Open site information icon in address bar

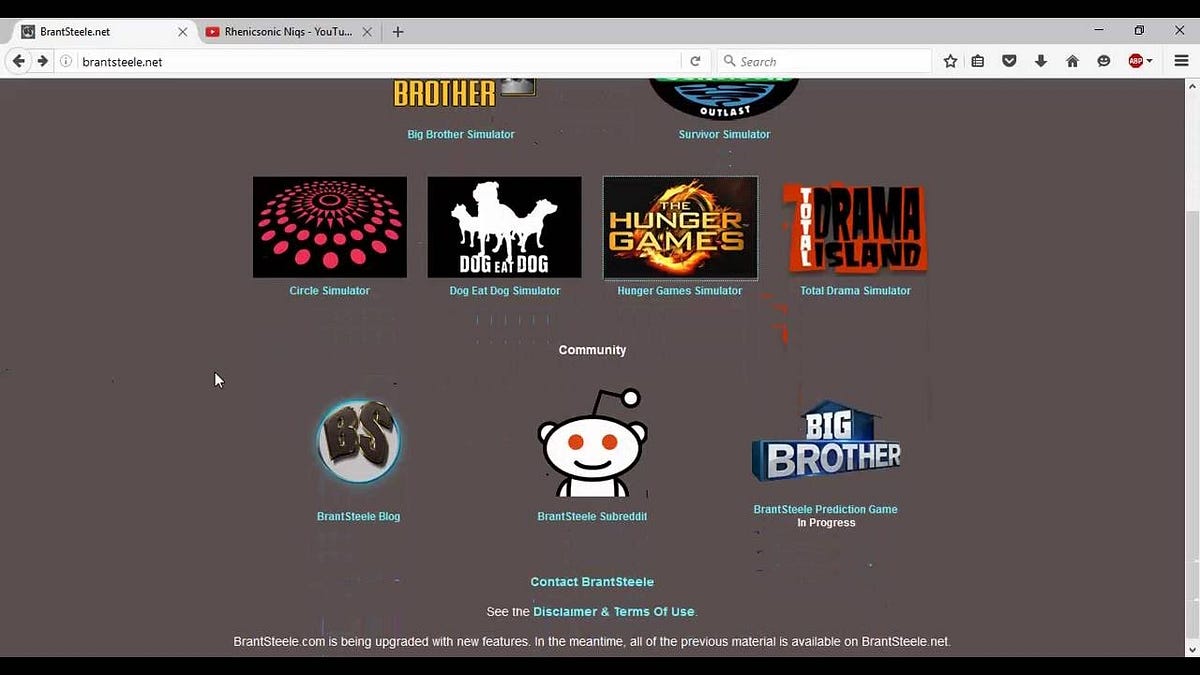[x=66, y=61]
